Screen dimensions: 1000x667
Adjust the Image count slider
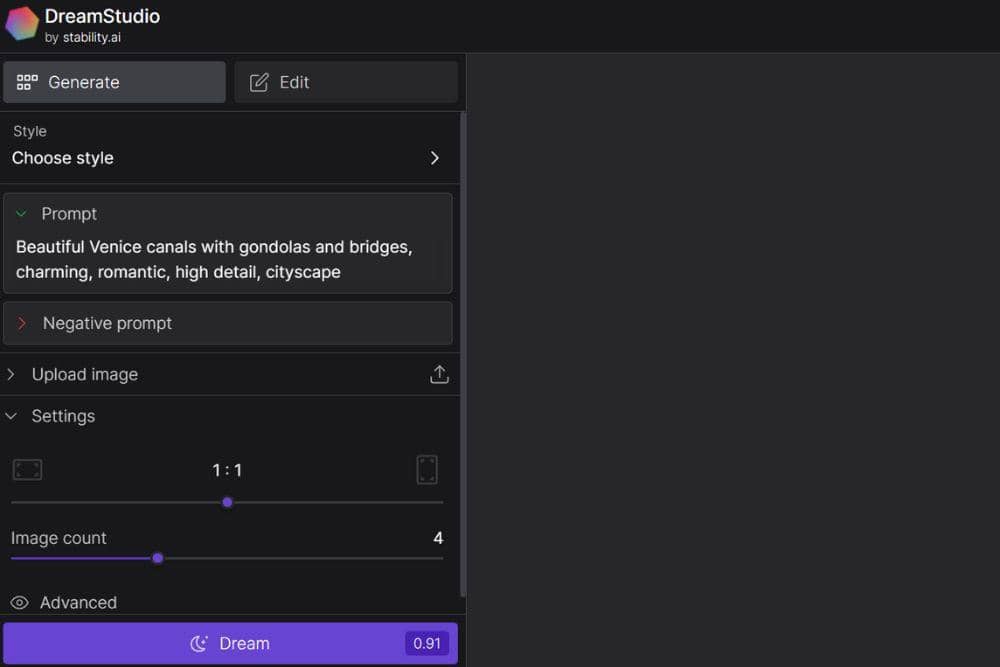[157, 558]
